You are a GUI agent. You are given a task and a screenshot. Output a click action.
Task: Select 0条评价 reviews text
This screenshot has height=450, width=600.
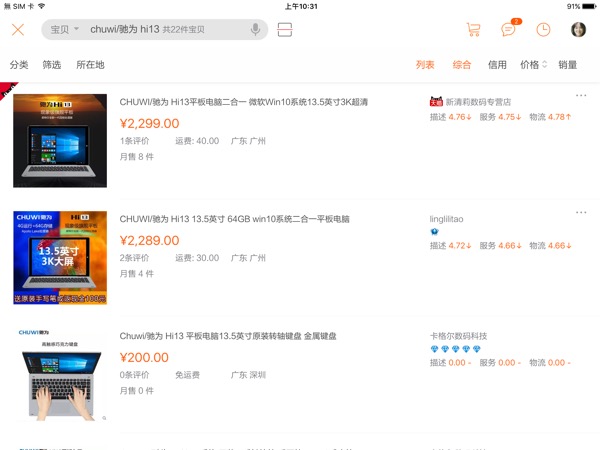coord(134,375)
